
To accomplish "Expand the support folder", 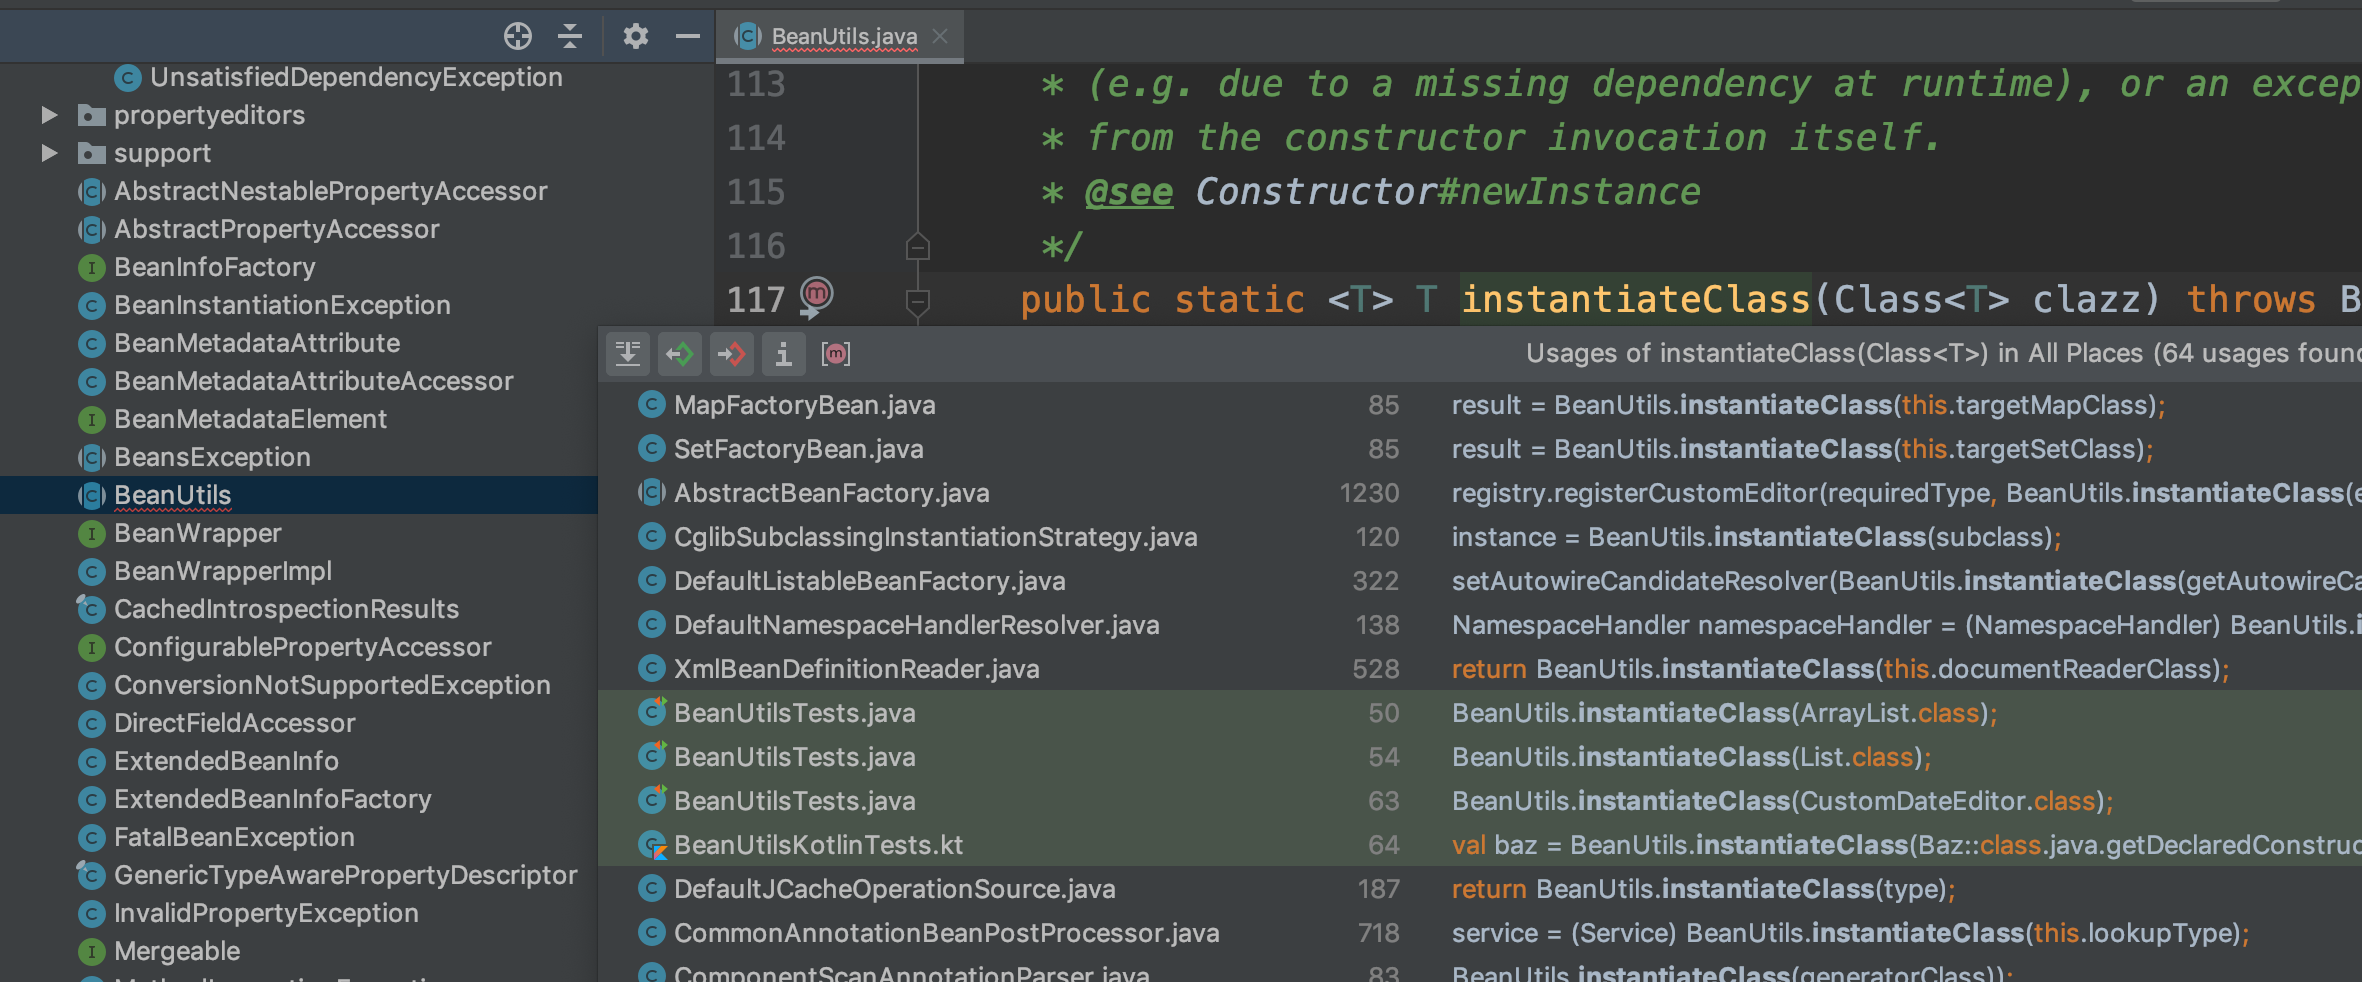I will pos(49,154).
